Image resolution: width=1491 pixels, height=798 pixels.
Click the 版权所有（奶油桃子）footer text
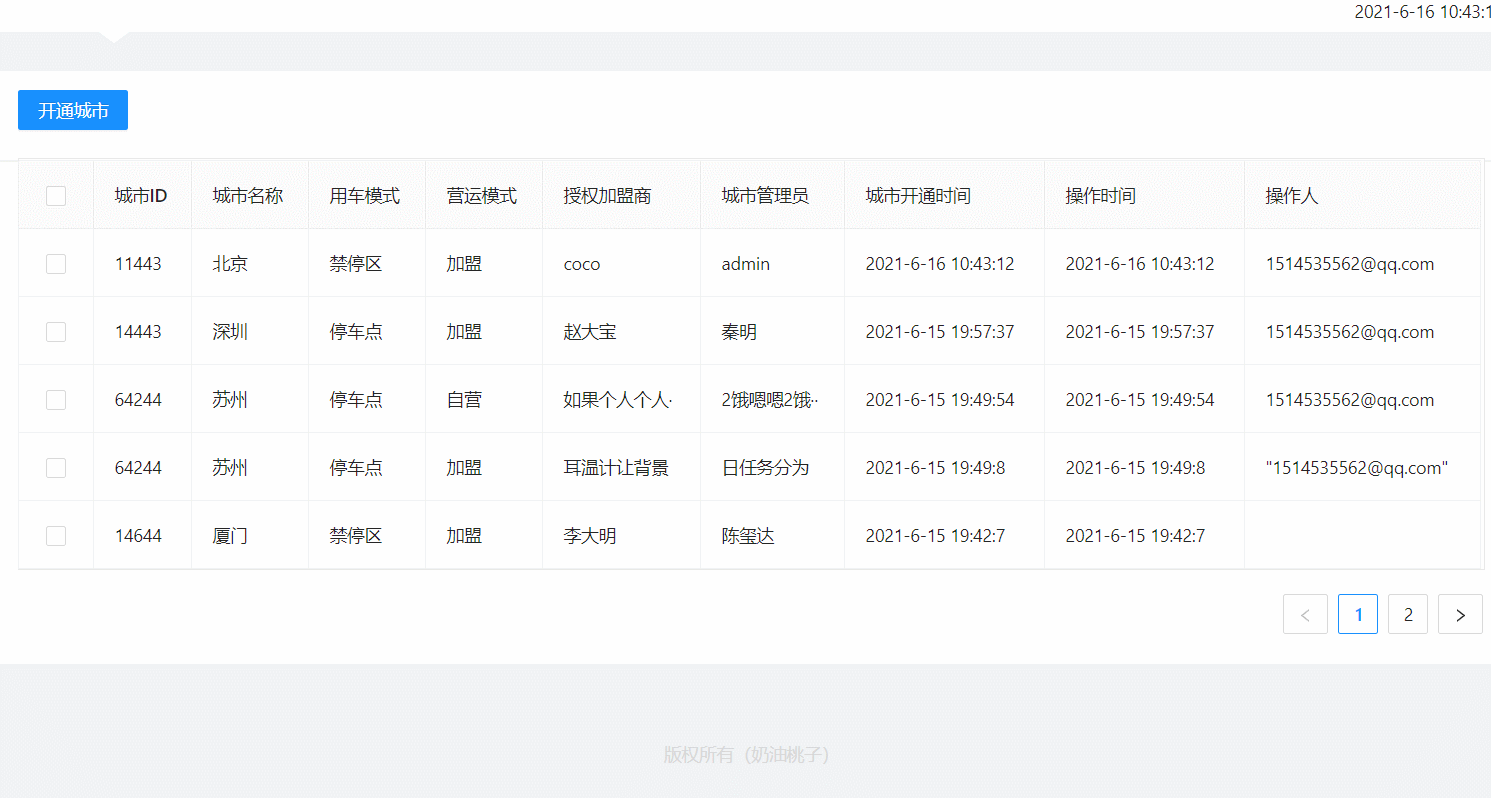[747, 755]
